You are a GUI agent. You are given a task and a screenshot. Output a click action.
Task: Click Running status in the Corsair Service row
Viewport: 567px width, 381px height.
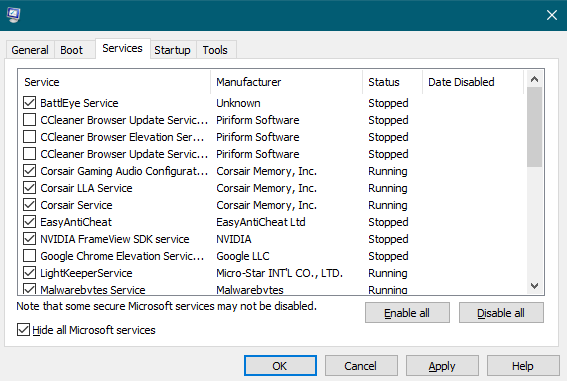[388, 205]
